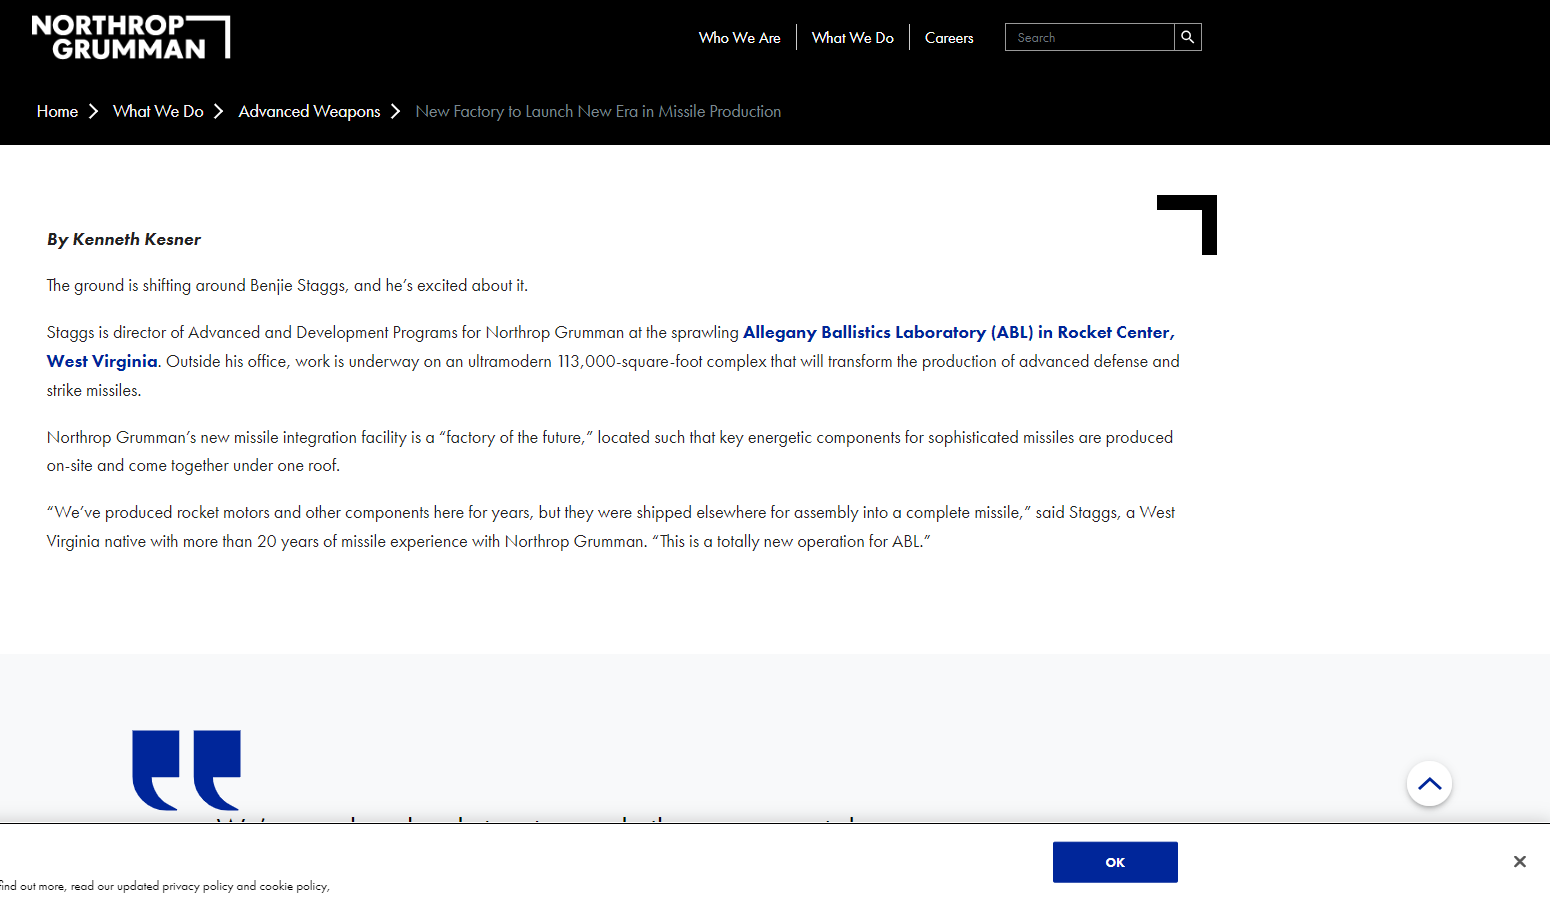Open What We Do in the top navigation
The width and height of the screenshot is (1550, 902).
click(x=852, y=38)
